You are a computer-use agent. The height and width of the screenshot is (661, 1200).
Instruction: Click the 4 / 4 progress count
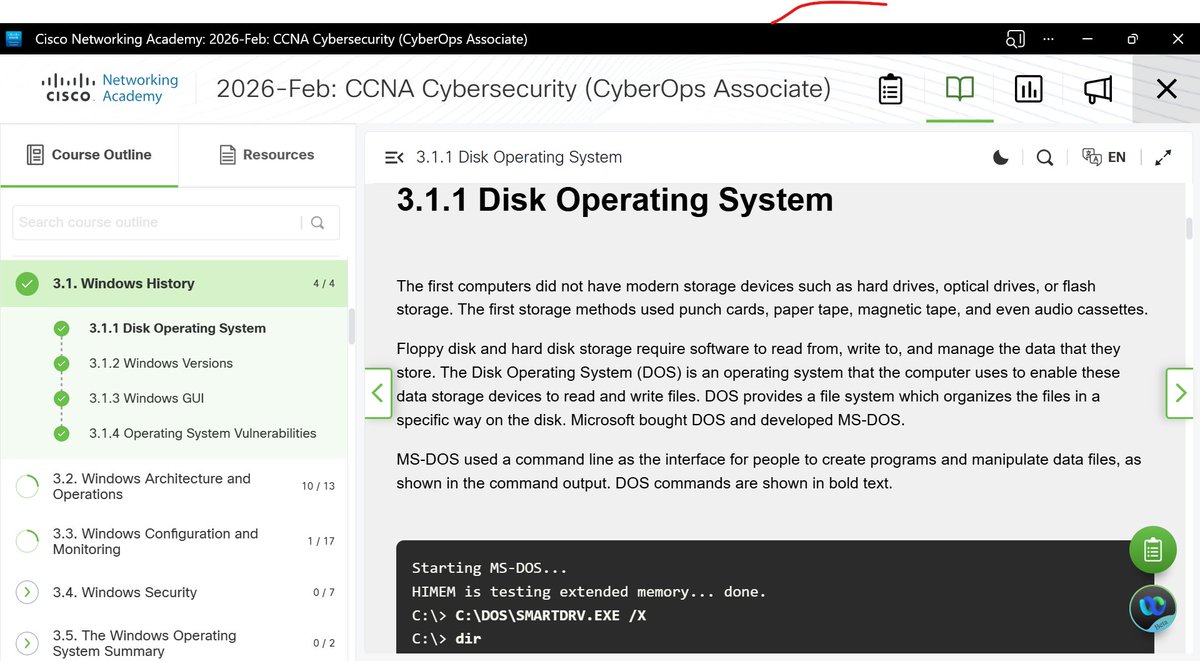323,284
